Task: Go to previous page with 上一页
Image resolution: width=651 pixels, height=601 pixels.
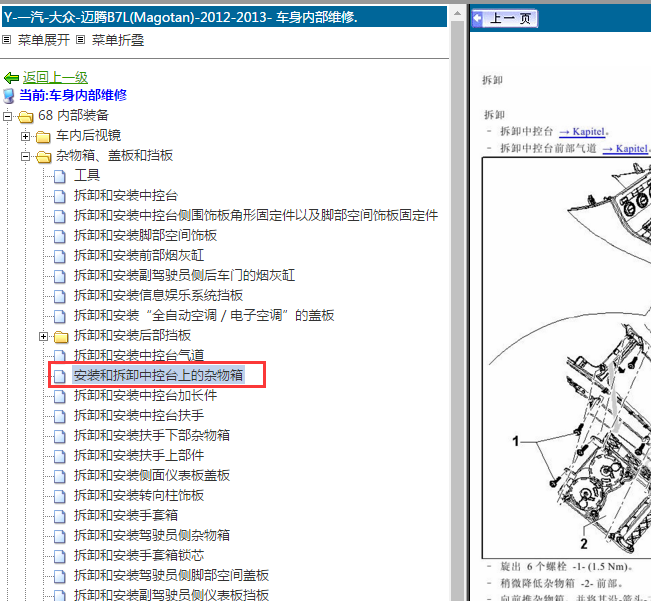Action: 504,18
